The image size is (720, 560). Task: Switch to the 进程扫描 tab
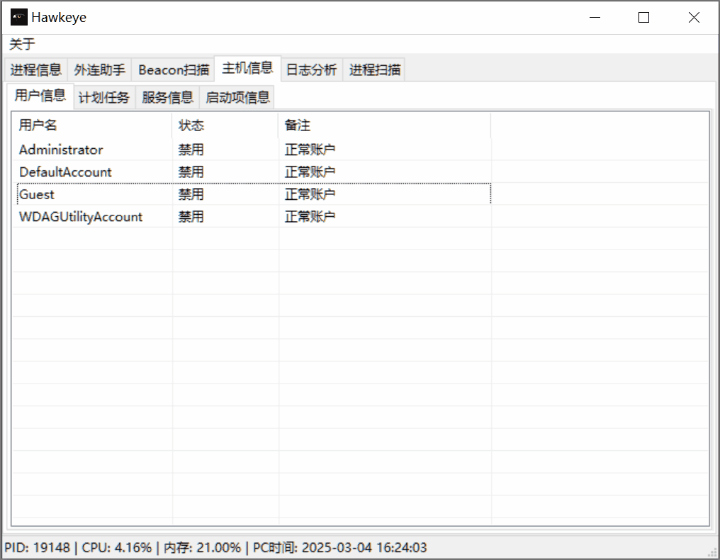coord(375,70)
